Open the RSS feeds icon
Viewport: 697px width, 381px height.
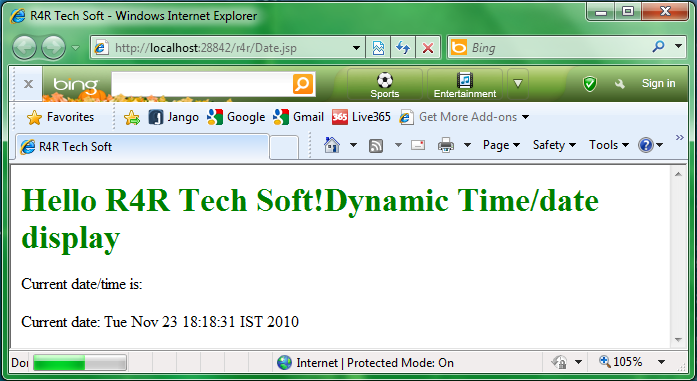[376, 145]
